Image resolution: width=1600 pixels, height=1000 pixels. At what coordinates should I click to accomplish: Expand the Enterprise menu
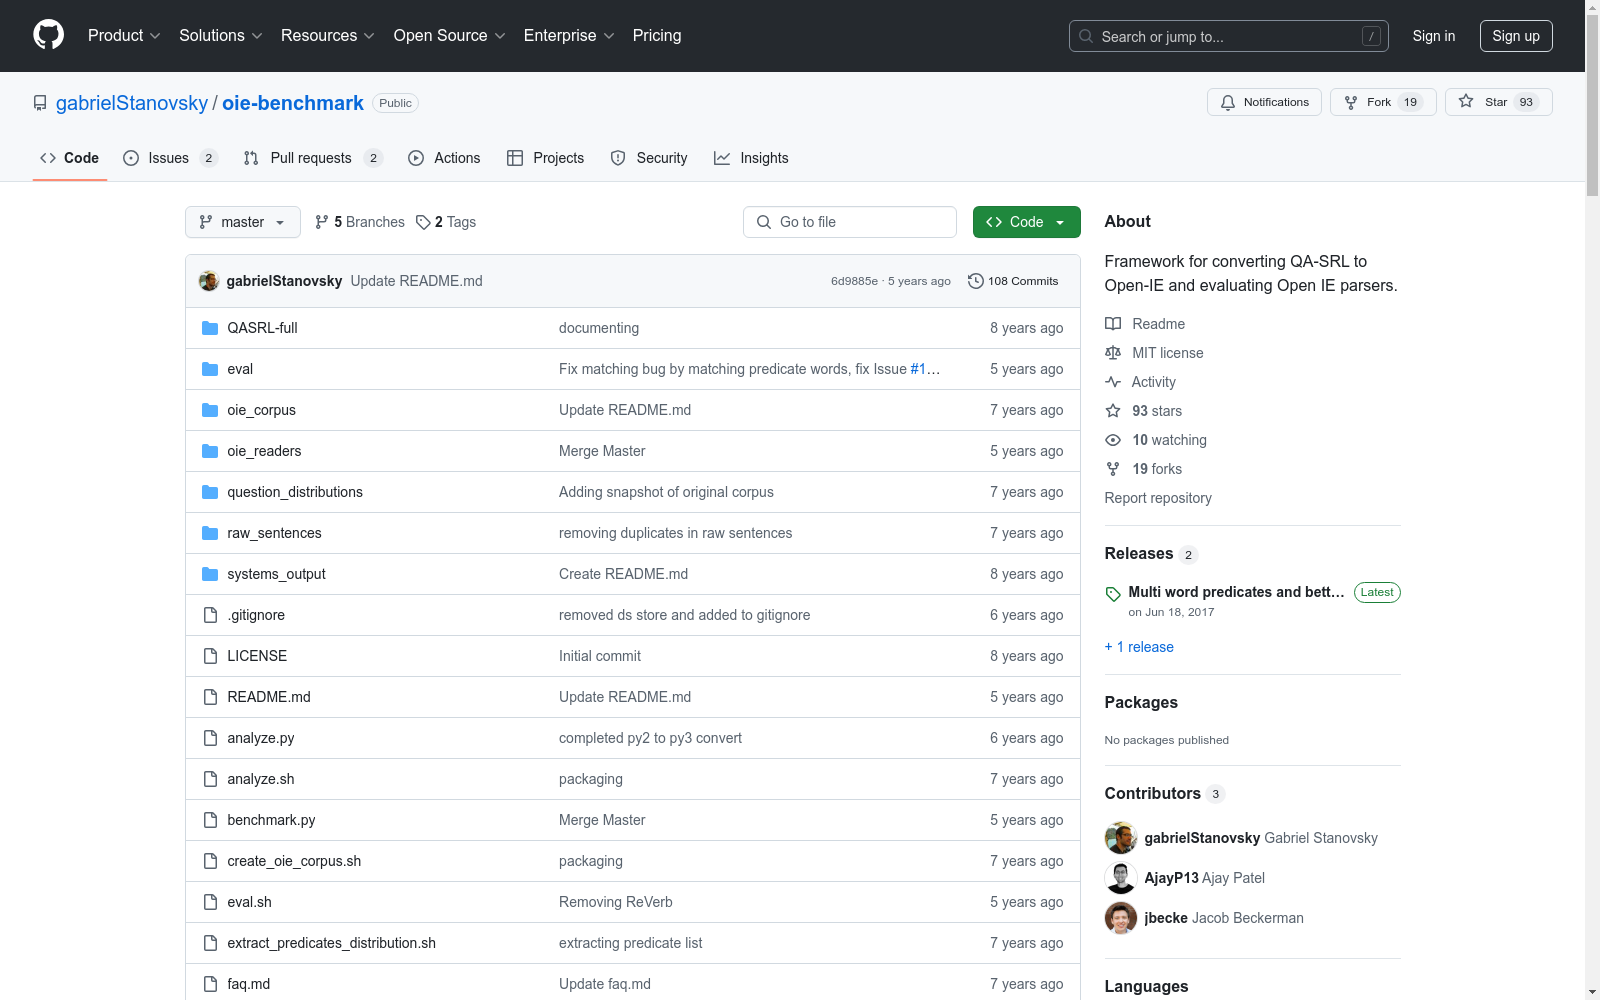click(569, 35)
